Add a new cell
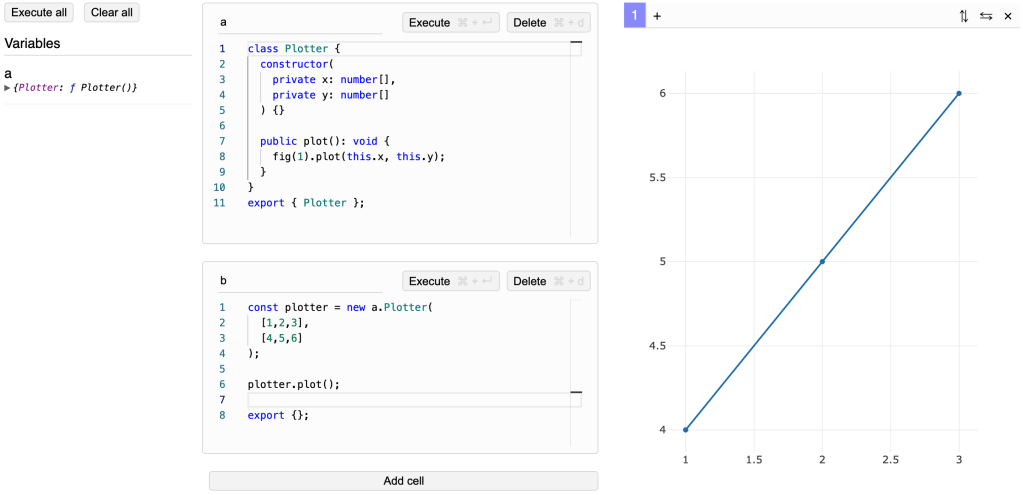The width and height of the screenshot is (1023, 495). [403, 481]
